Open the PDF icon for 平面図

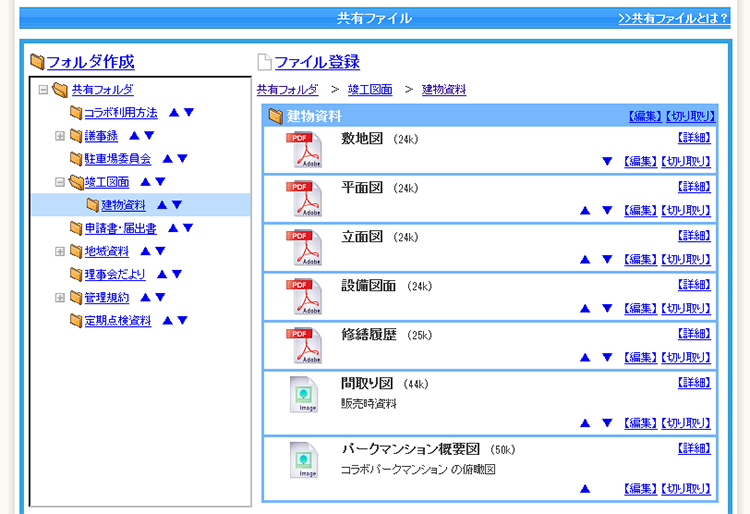tap(304, 198)
